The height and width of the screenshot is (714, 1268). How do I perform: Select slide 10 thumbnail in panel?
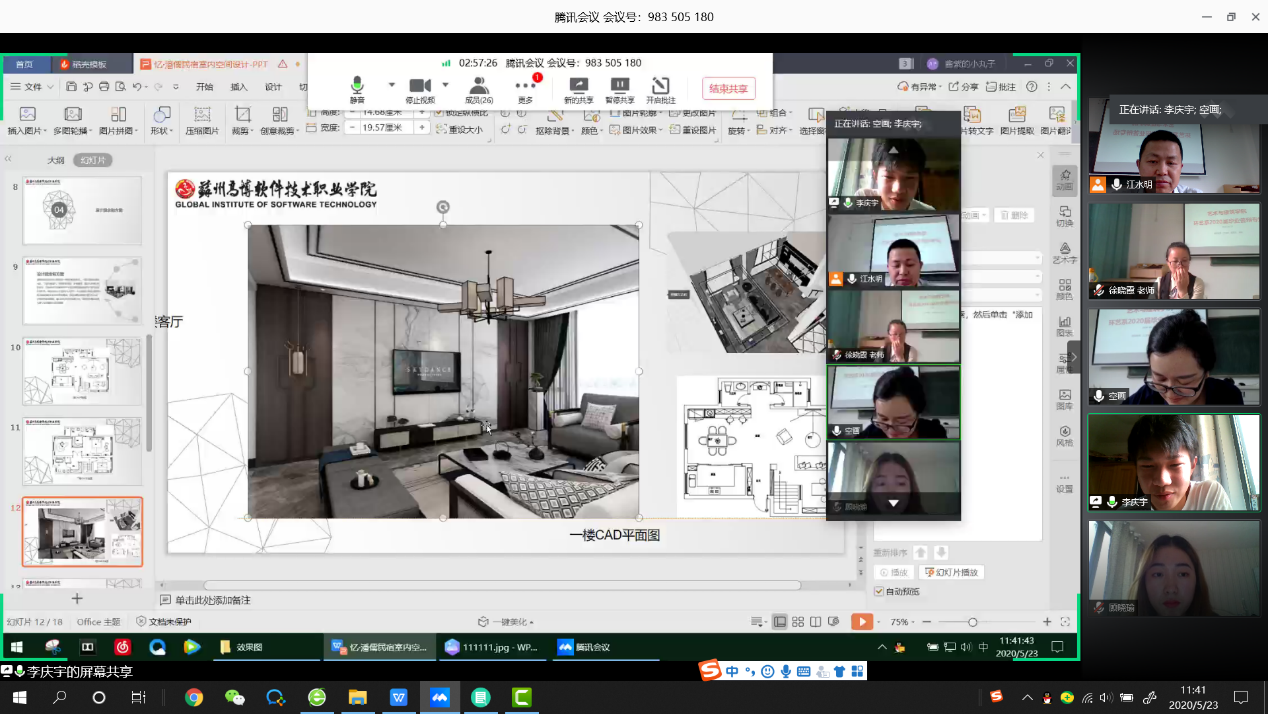click(x=82, y=371)
